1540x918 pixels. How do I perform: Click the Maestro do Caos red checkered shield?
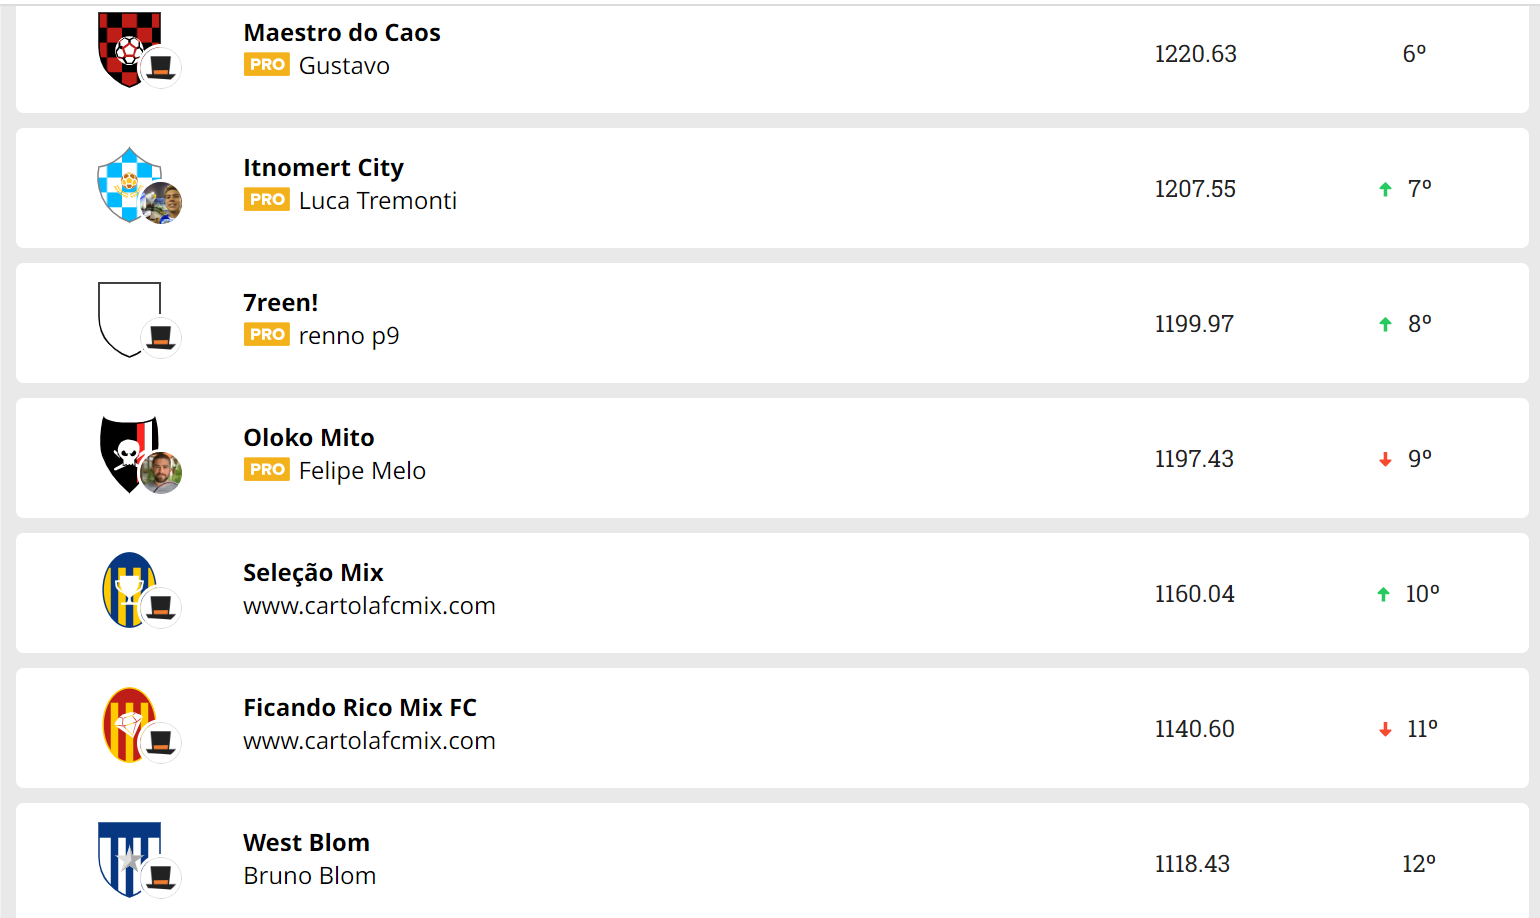pyautogui.click(x=129, y=50)
